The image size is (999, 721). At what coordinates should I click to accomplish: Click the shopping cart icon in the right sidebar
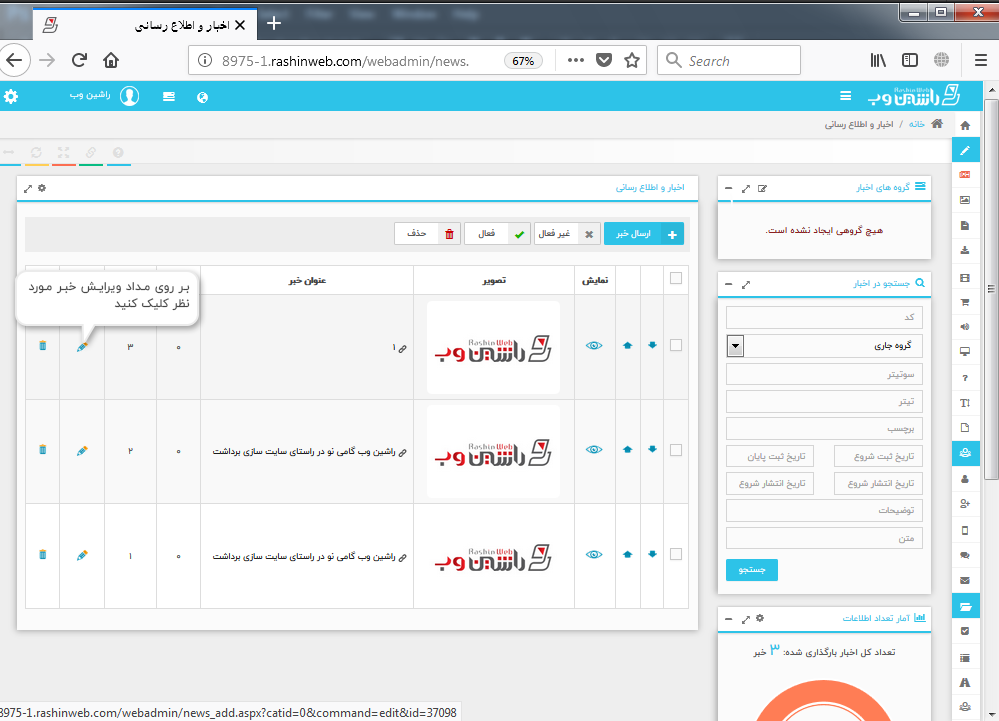pos(965,302)
